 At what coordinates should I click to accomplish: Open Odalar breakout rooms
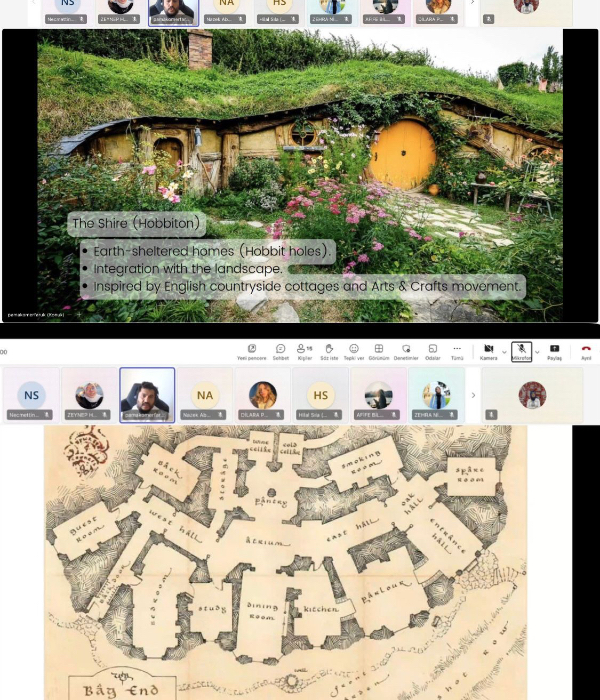pos(433,350)
